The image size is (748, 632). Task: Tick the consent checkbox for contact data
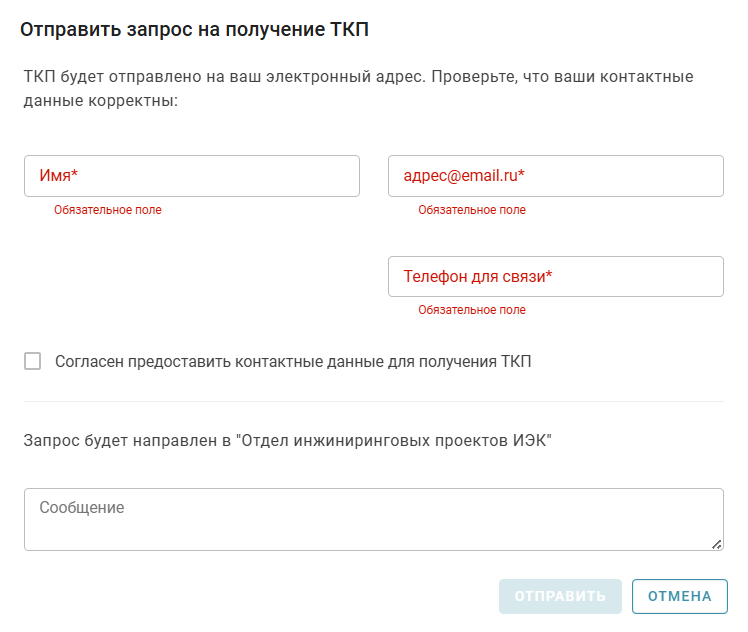33,361
